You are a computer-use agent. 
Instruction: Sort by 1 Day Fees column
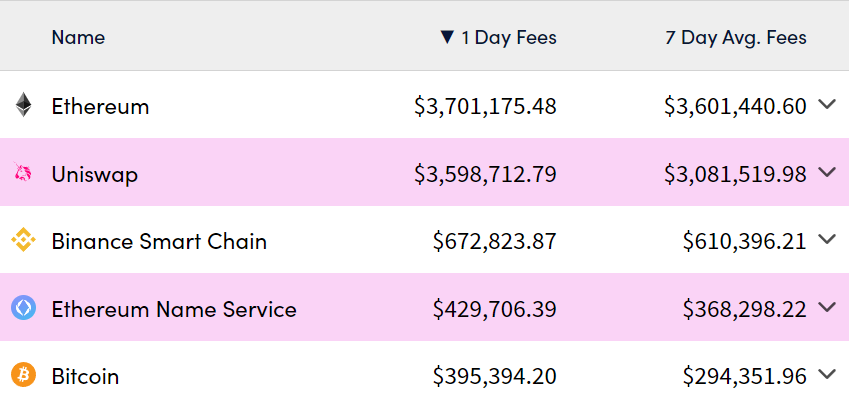pyautogui.click(x=508, y=38)
